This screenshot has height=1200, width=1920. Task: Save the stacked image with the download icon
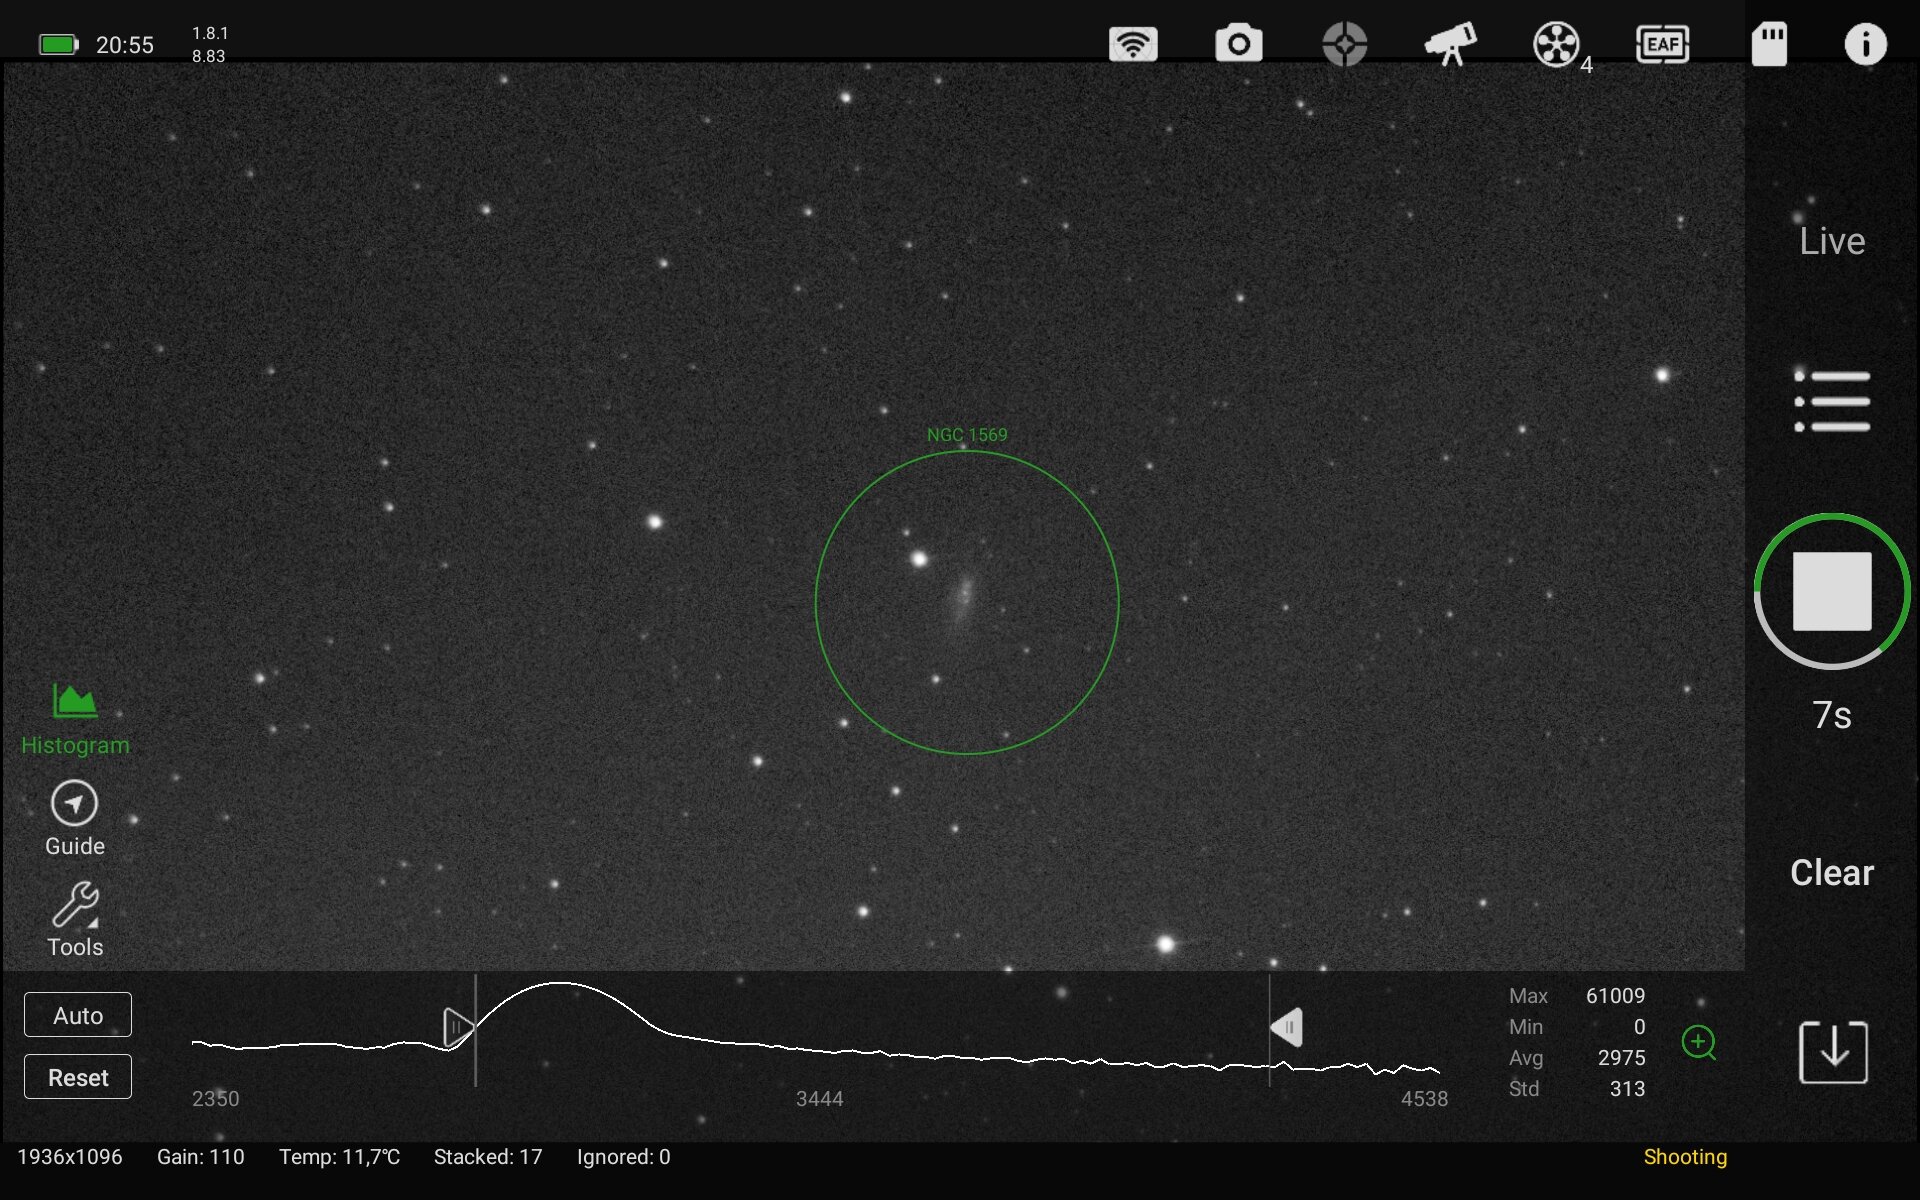[x=1832, y=1051]
